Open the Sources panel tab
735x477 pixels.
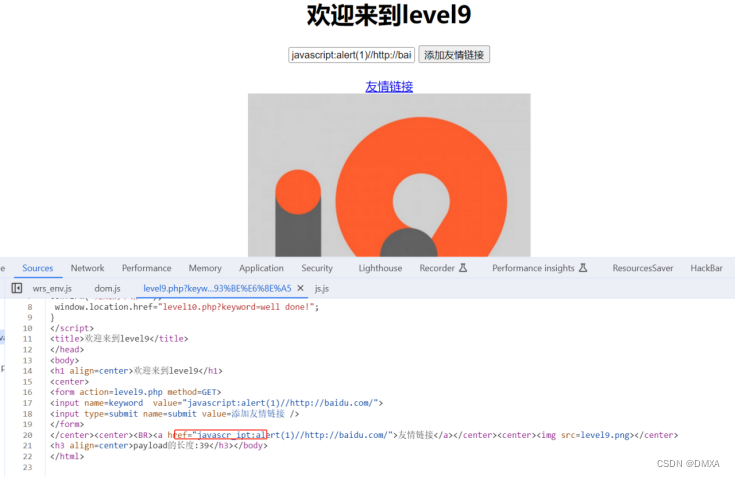pyautogui.click(x=38, y=268)
